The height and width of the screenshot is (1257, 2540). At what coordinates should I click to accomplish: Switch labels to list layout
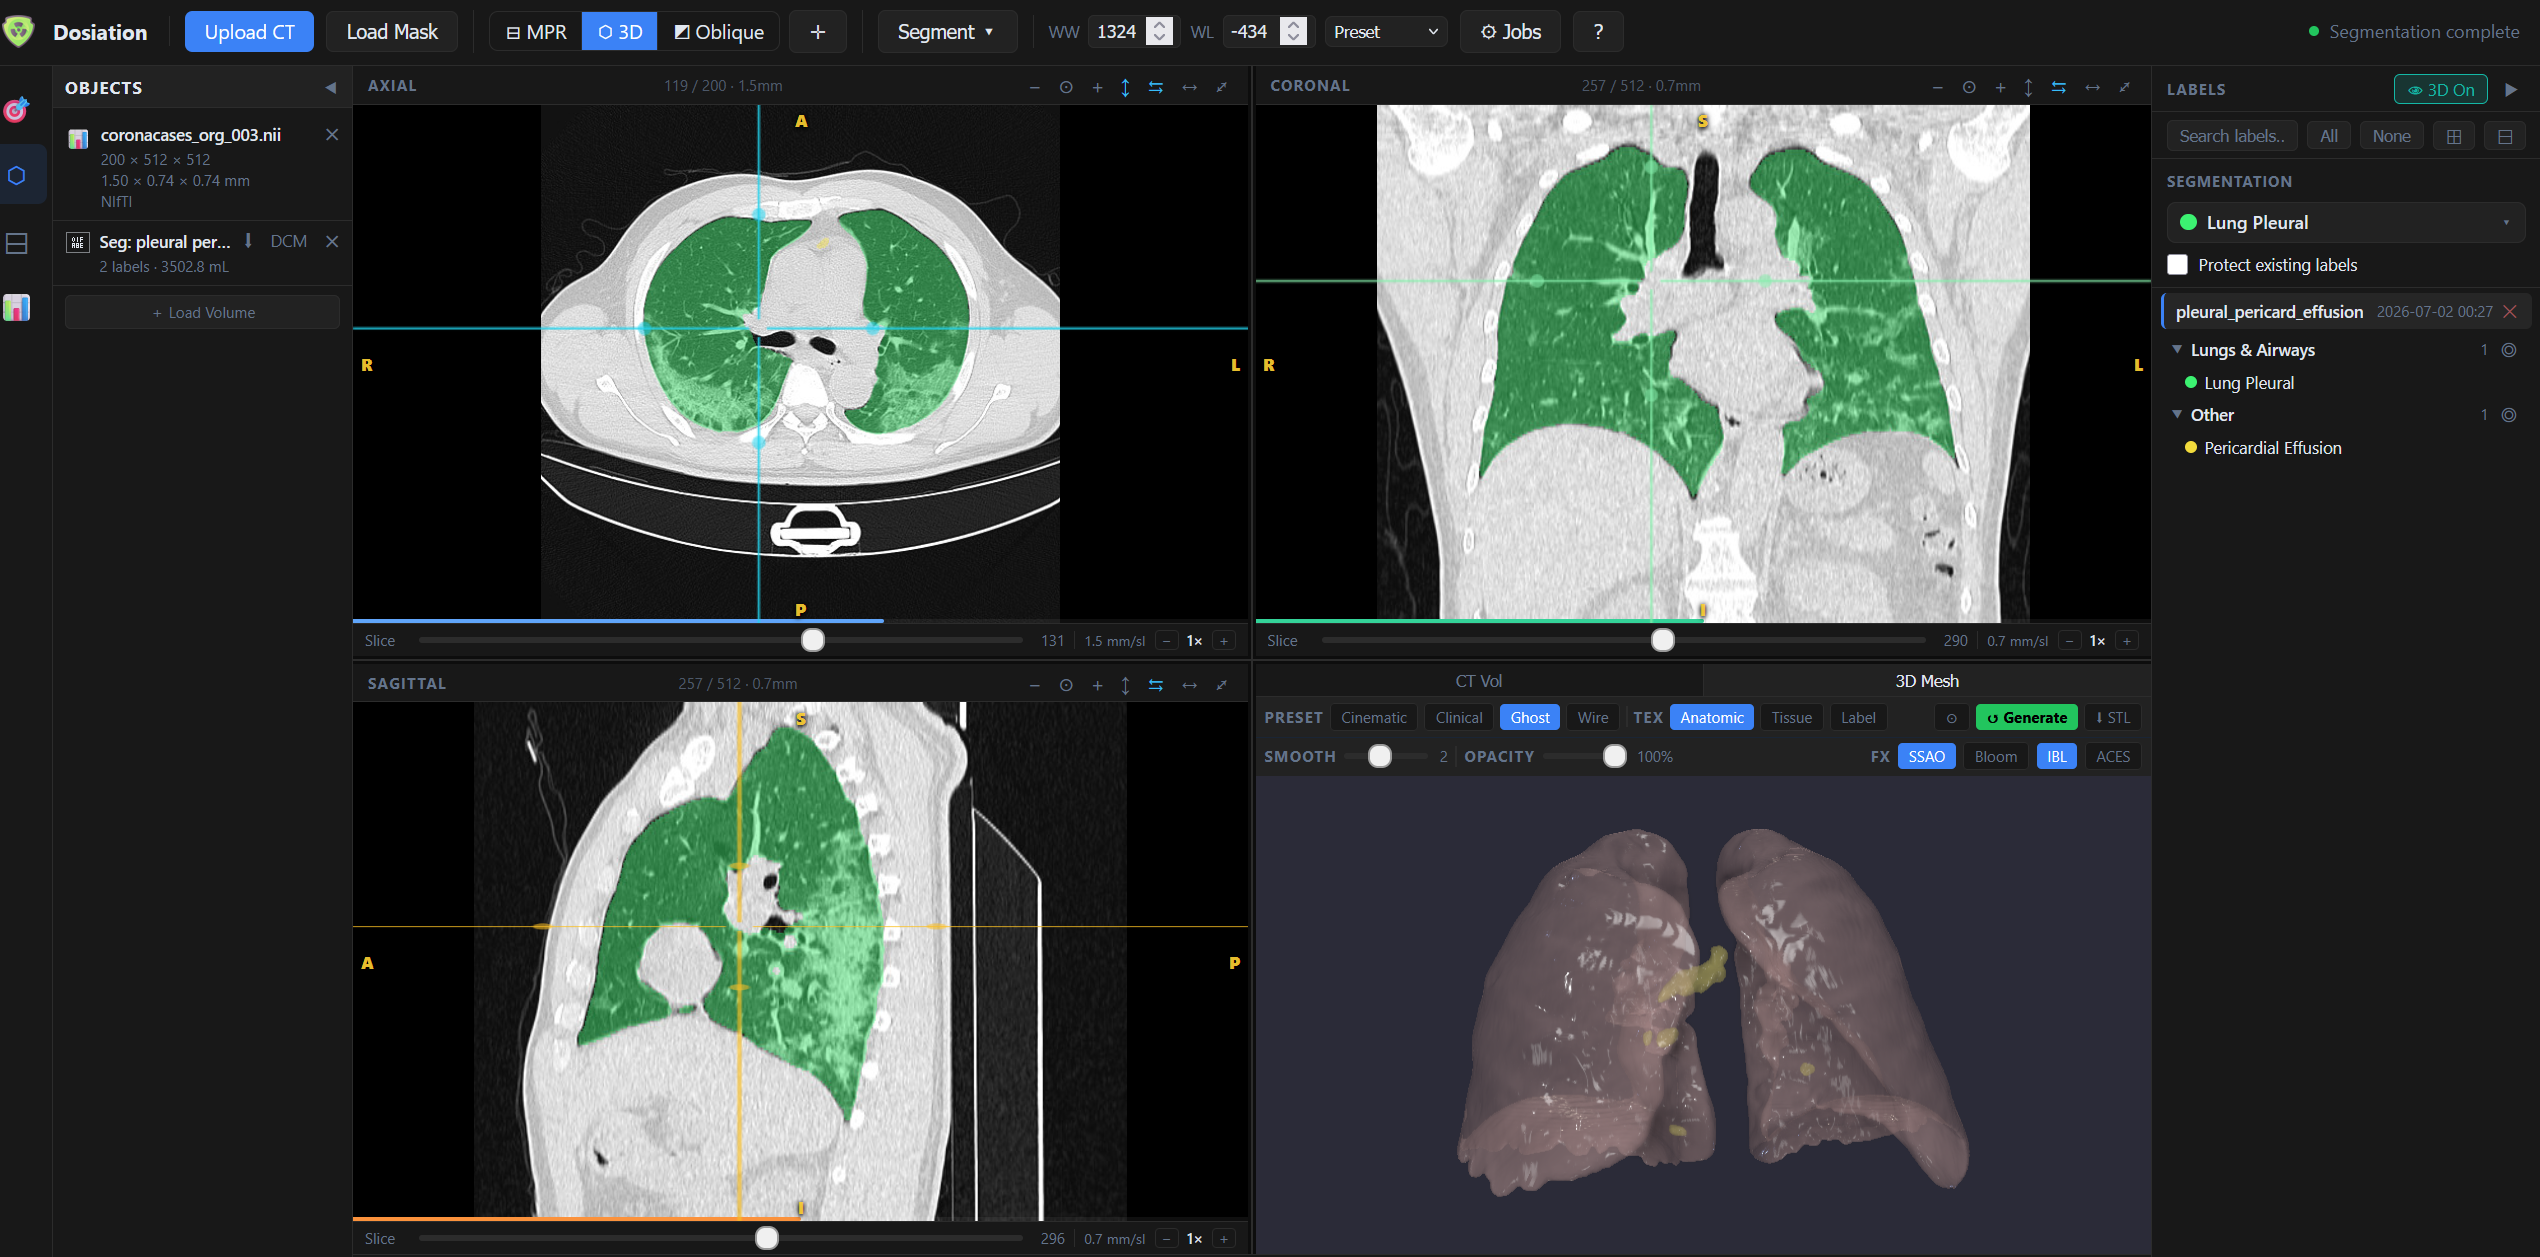coord(2505,136)
